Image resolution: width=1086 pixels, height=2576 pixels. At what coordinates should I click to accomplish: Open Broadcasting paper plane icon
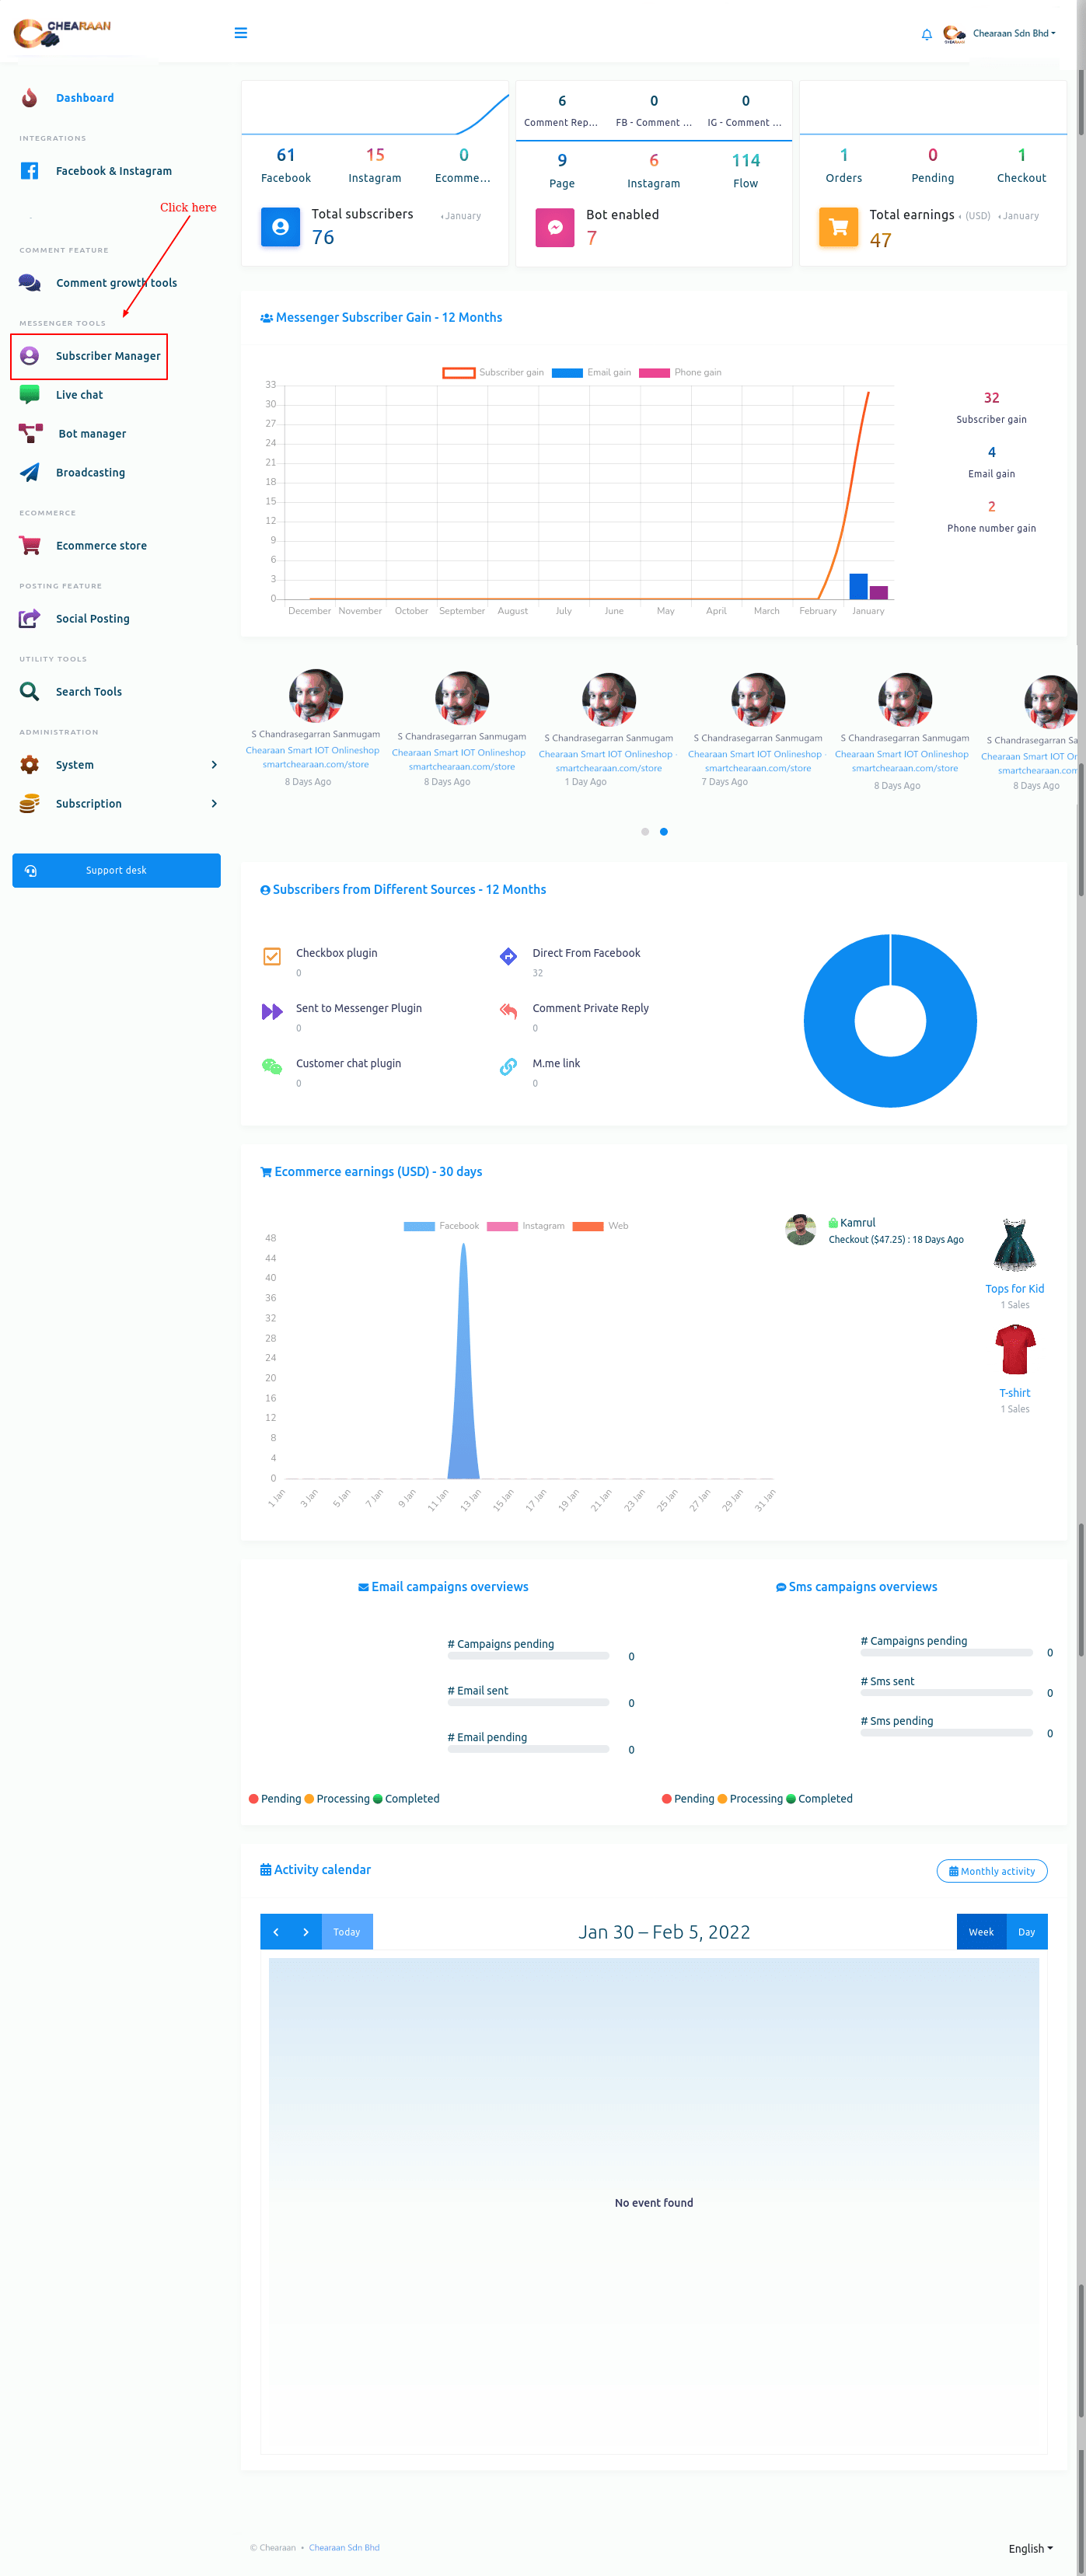tap(30, 472)
